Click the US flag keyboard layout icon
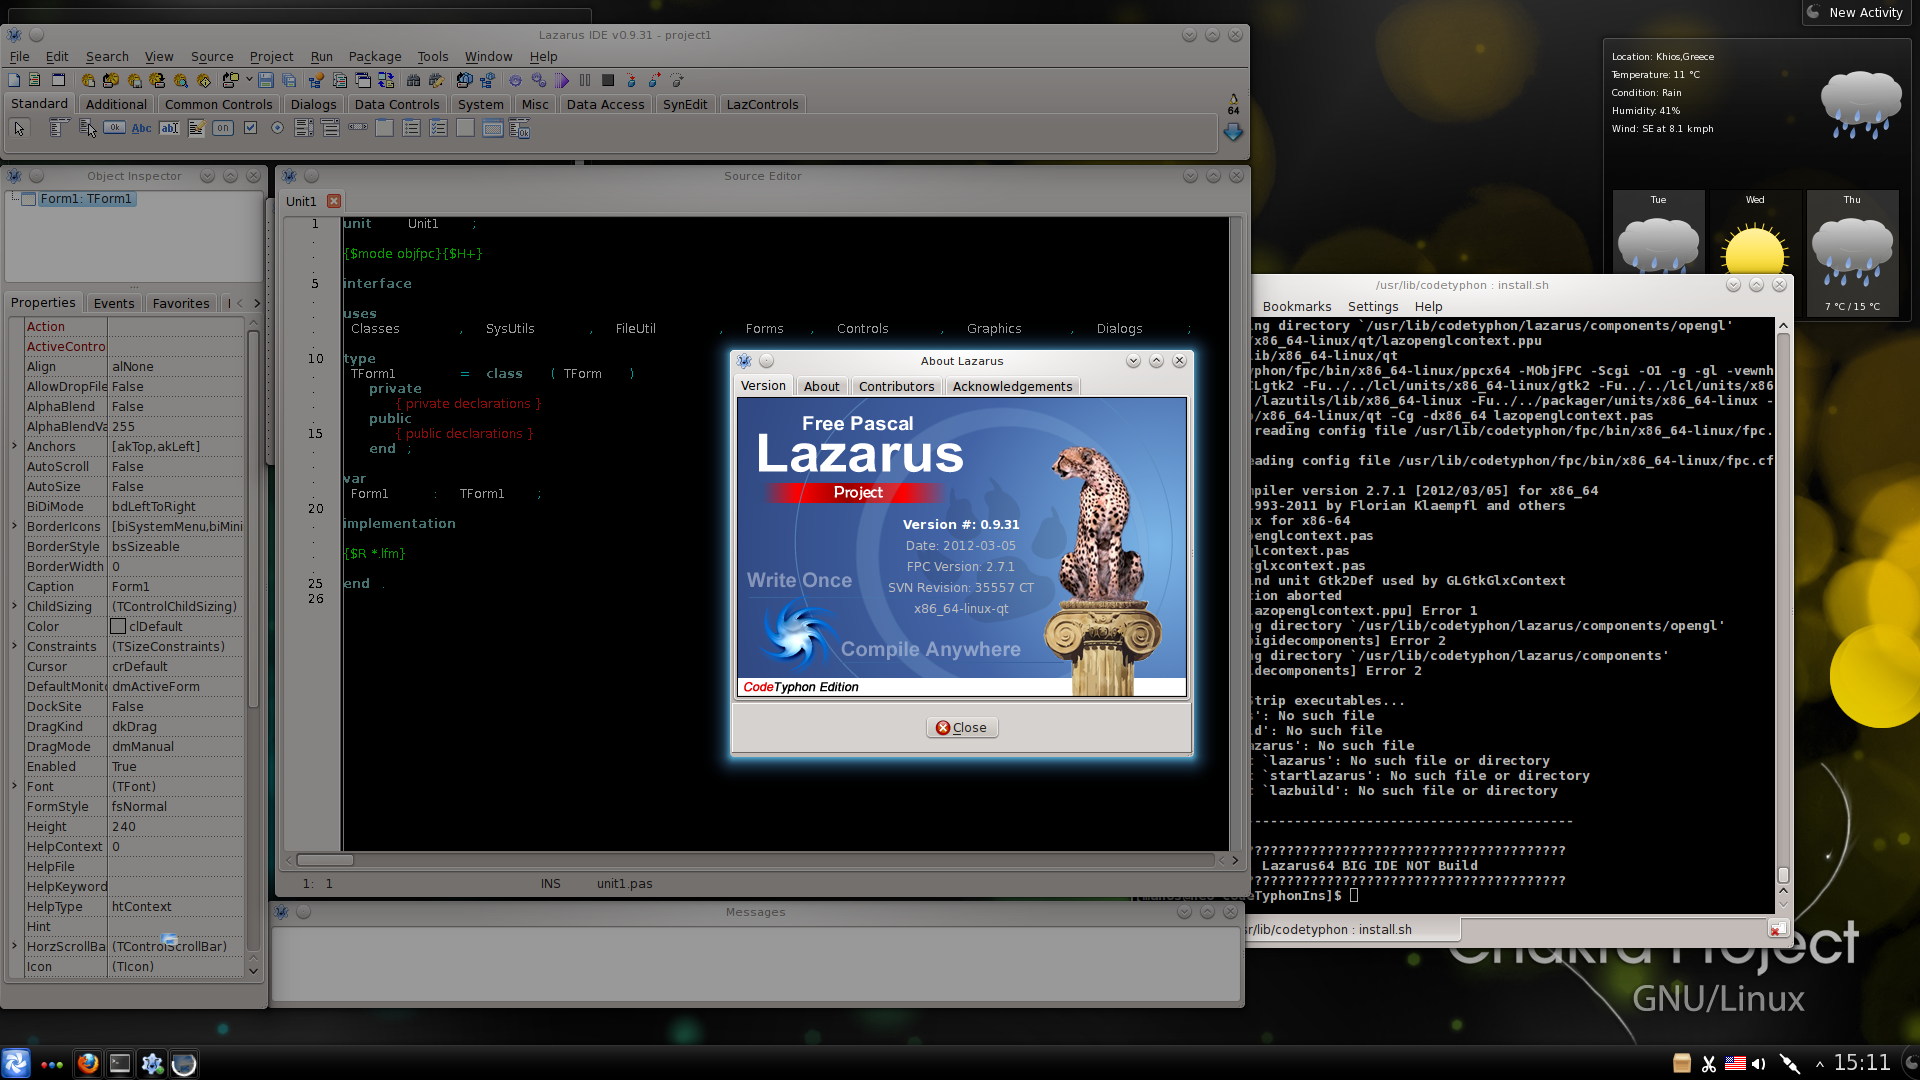This screenshot has width=1920, height=1080. tap(1735, 1064)
